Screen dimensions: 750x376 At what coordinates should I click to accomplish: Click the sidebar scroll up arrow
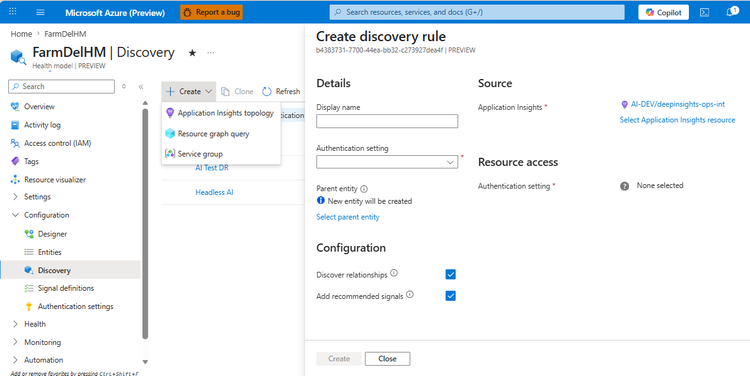(x=145, y=103)
